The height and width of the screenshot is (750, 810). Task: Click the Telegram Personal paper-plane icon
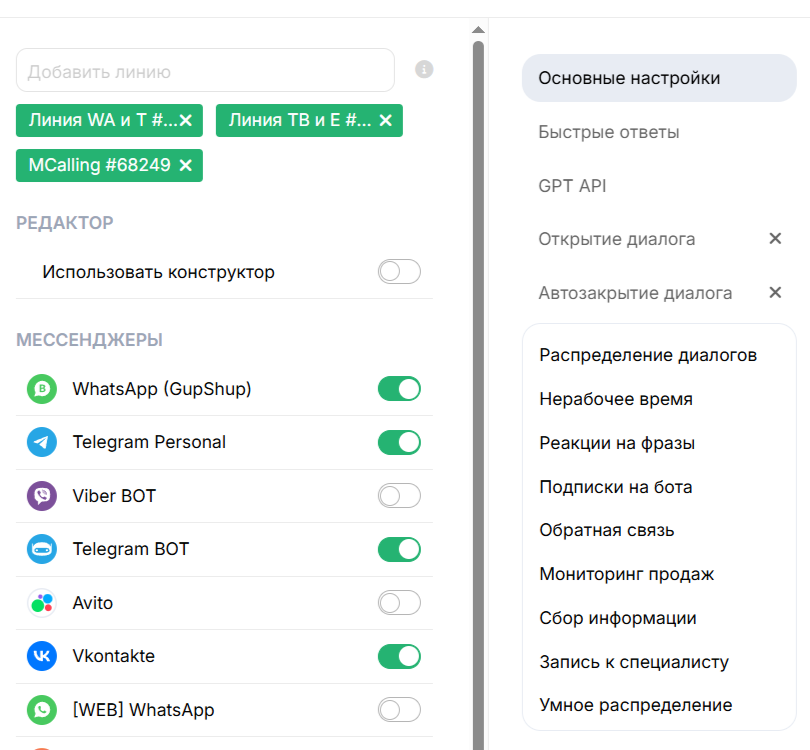pyautogui.click(x=42, y=442)
